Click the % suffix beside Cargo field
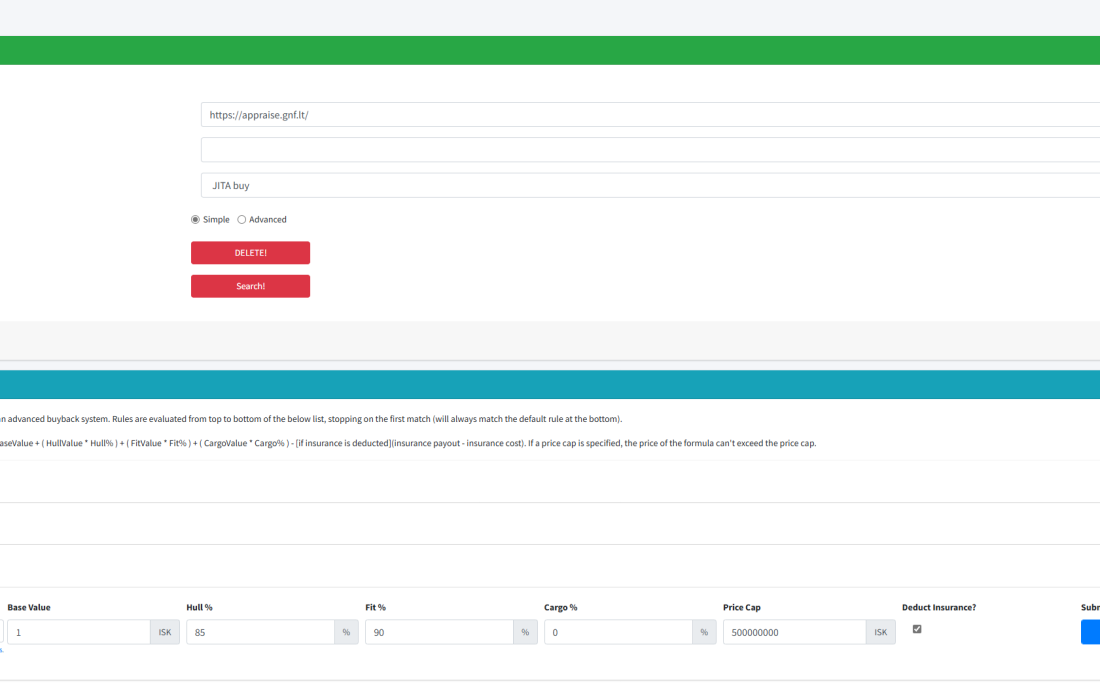Image resolution: width=1100 pixels, height=700 pixels. tap(704, 632)
